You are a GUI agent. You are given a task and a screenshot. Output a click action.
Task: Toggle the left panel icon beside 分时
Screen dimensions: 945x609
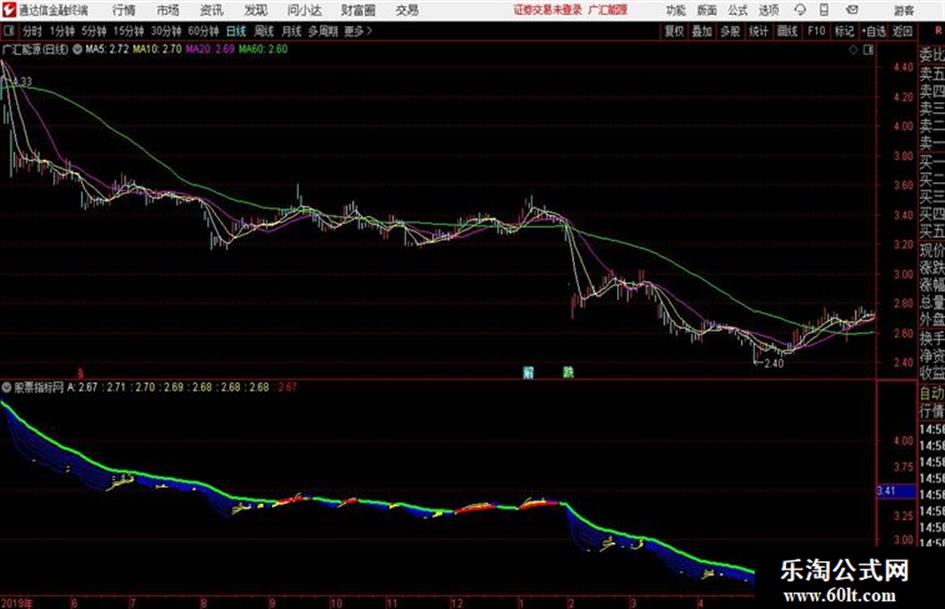8,31
